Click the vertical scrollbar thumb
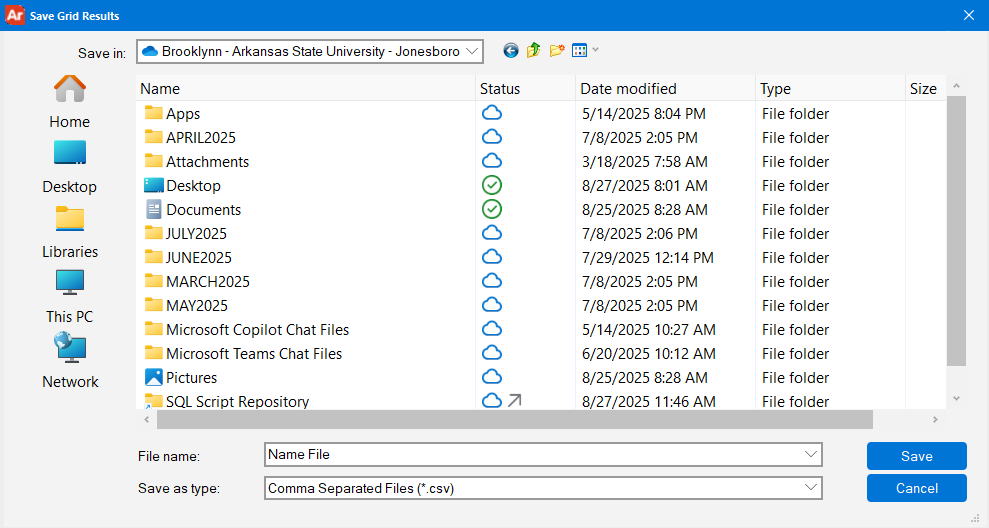989x528 pixels. 956,231
